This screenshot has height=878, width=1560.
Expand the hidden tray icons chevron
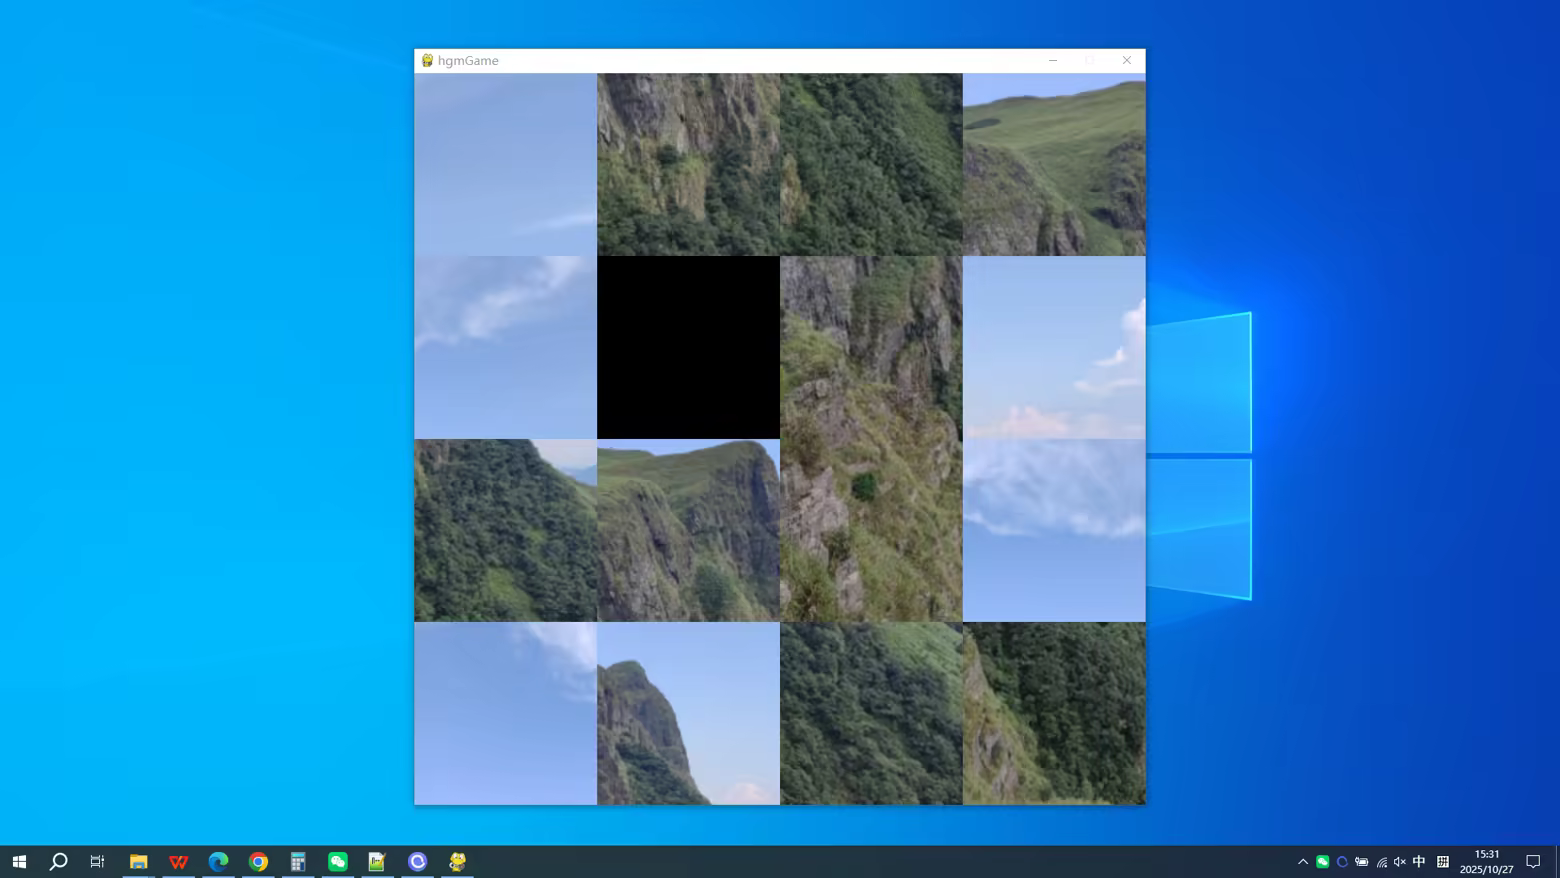point(1302,862)
